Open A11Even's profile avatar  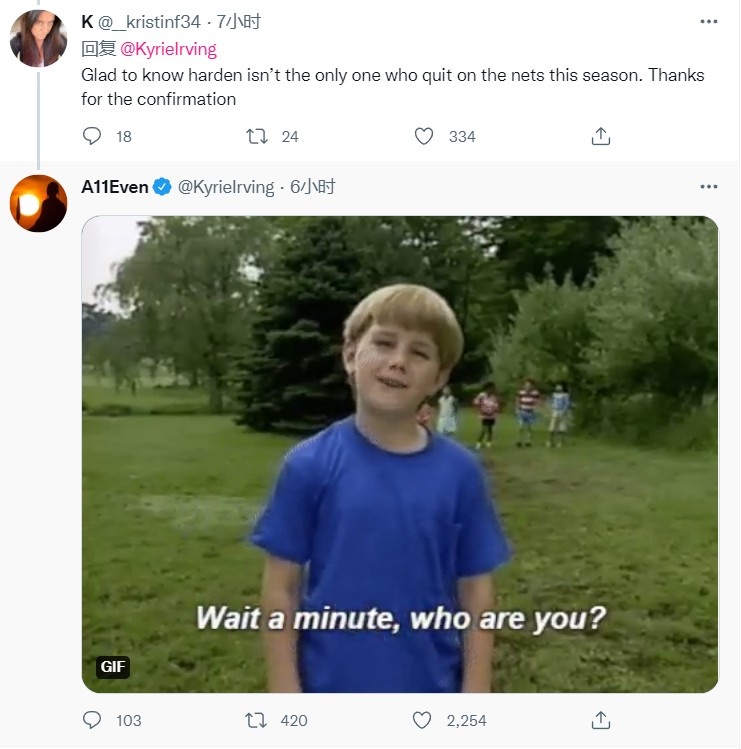[38, 203]
